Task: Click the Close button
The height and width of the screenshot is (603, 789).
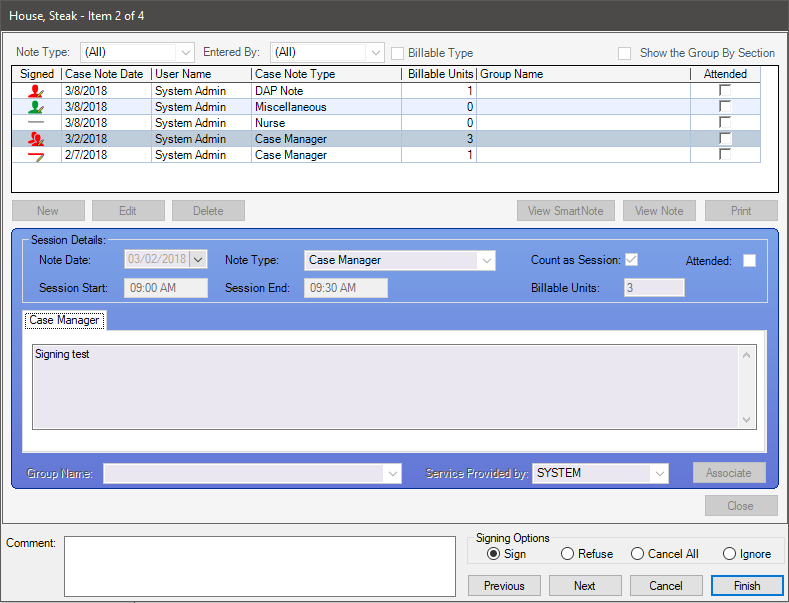Action: pos(741,506)
